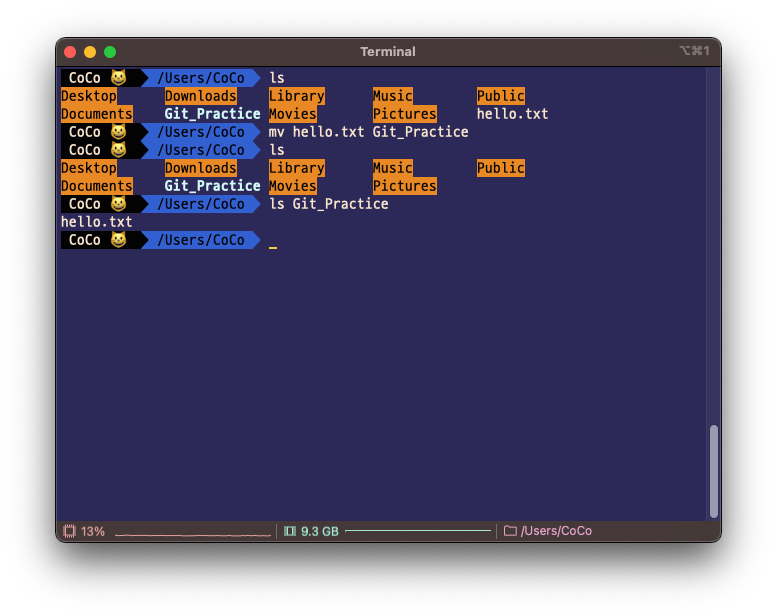Click the /Users/CoCo segment on the ls Git_Practice line
Image resolution: width=777 pixels, height=616 pixels.
pos(201,204)
